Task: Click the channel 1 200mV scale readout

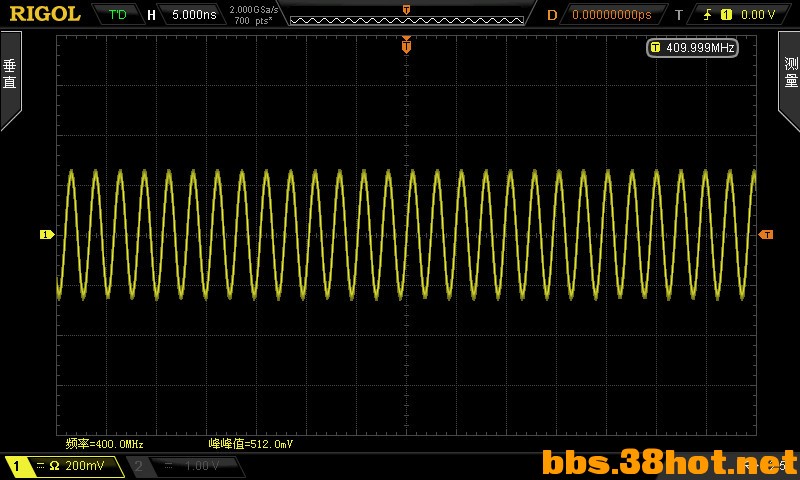Action: pos(85,465)
